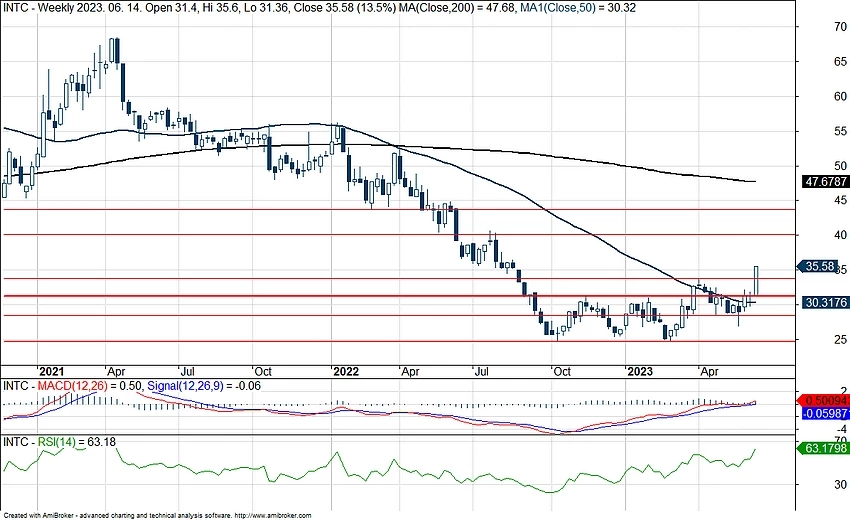Screen dimensions: 850x520
Task: Click the 2022 year label on time axis
Action: click(x=346, y=371)
